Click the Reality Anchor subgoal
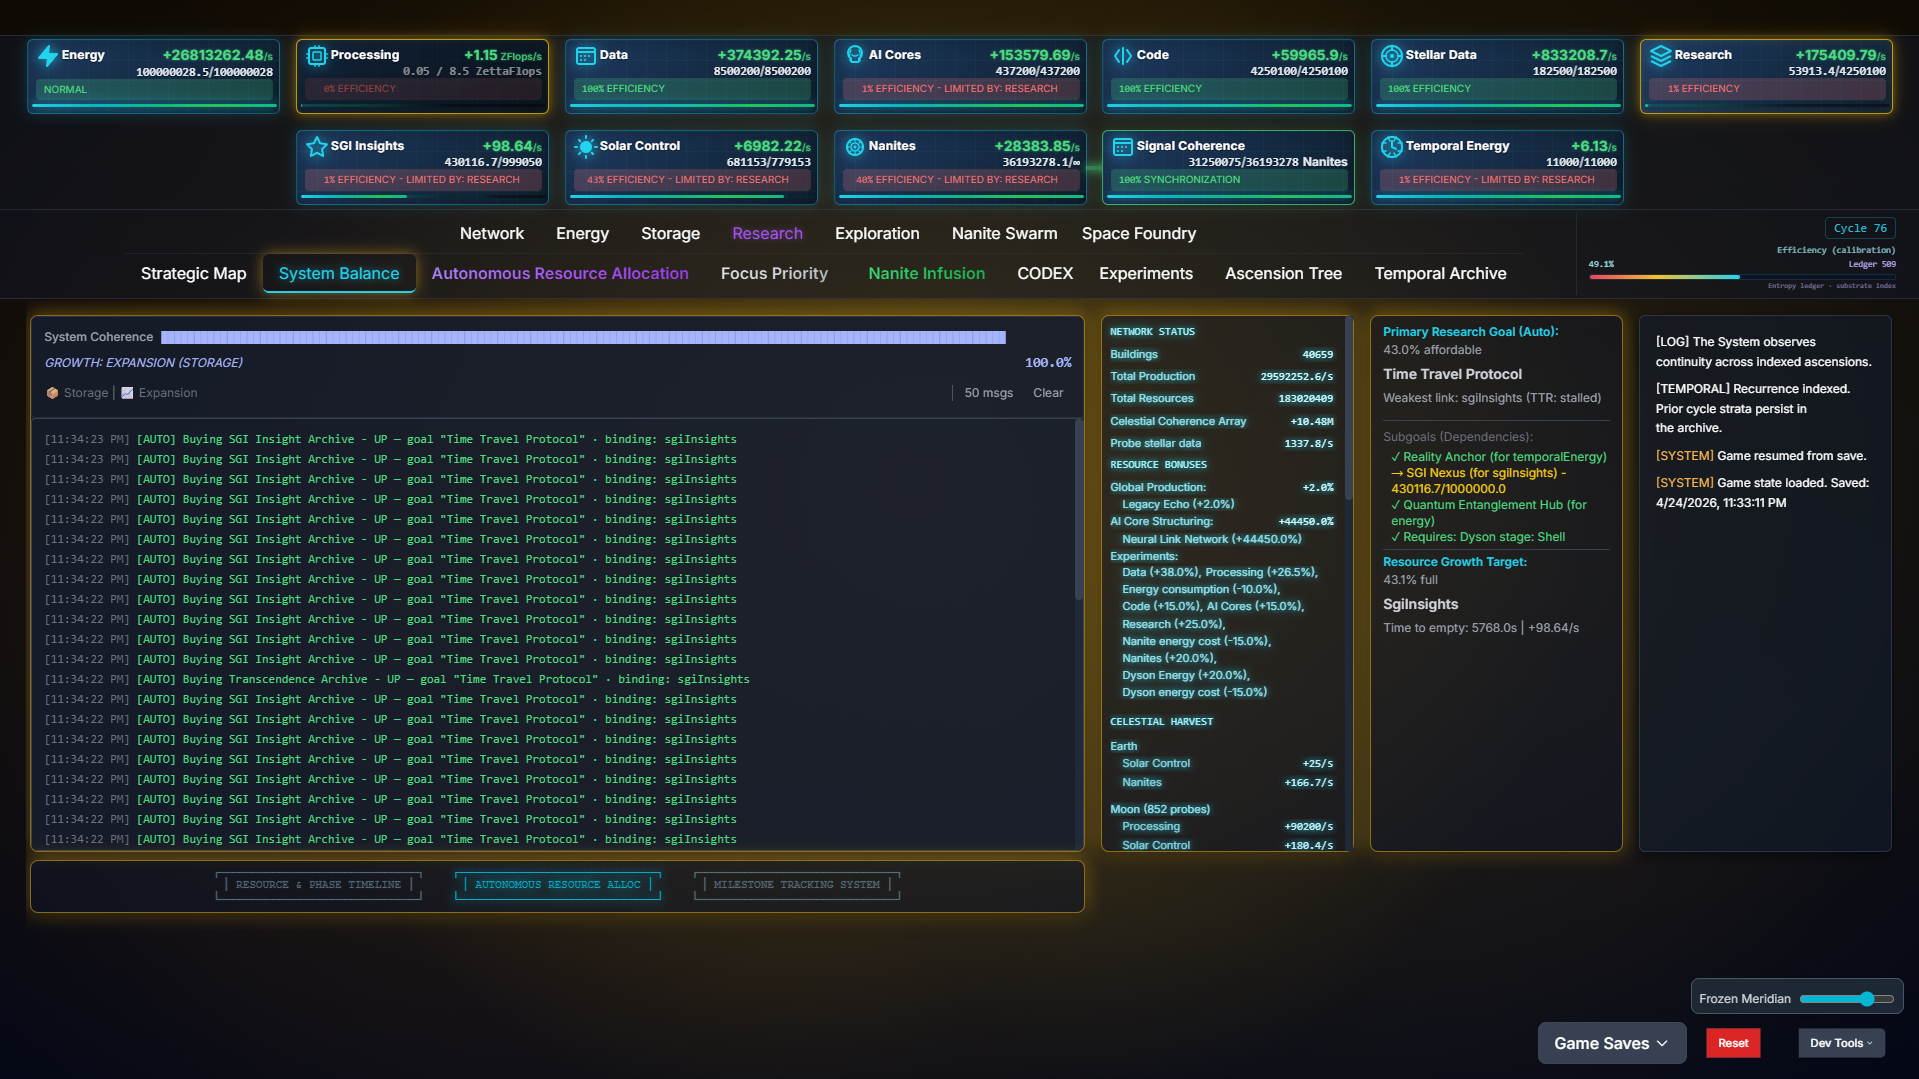The image size is (1919, 1079). click(1498, 457)
